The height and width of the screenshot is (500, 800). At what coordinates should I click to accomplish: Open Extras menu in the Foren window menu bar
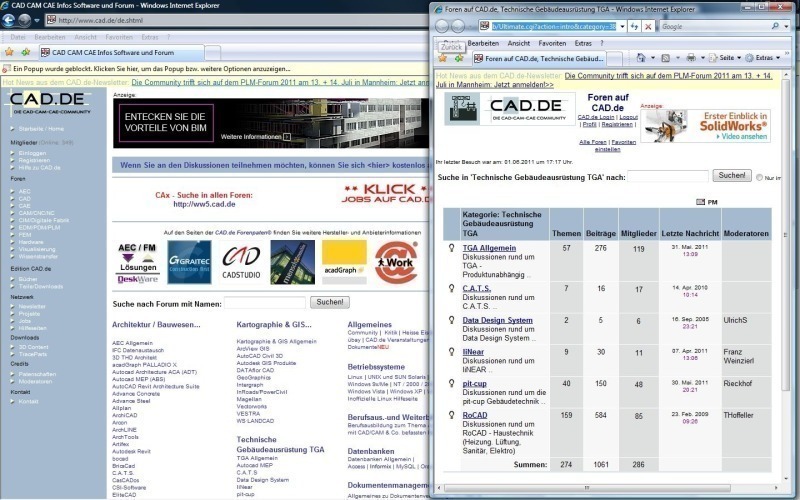583,43
